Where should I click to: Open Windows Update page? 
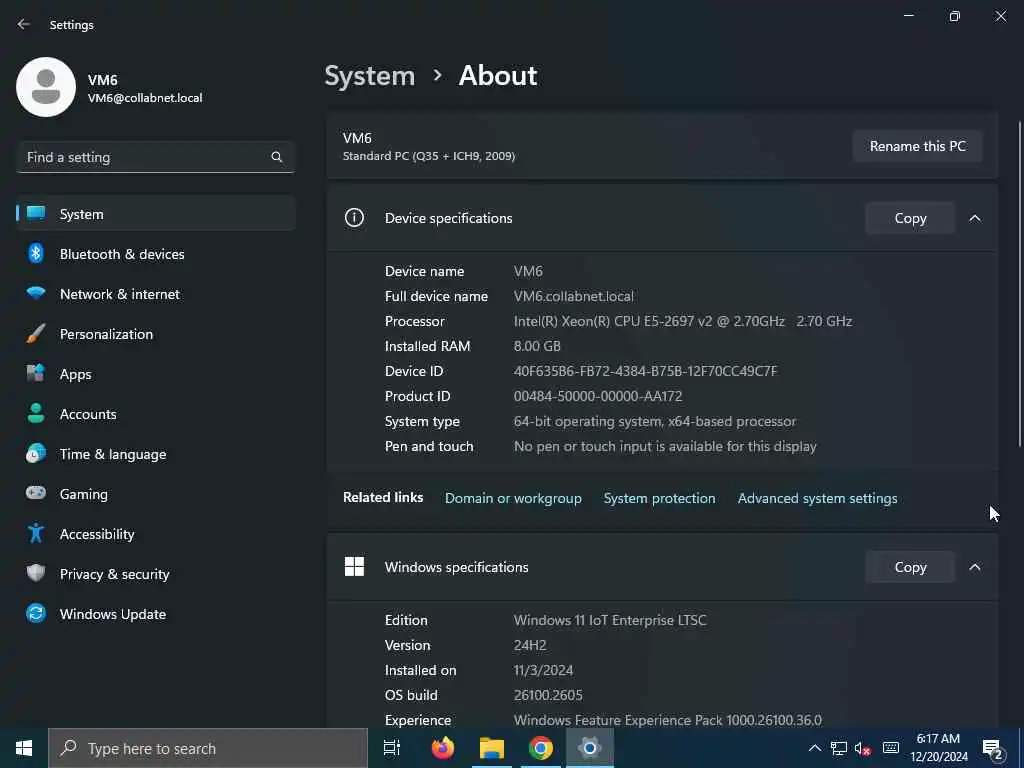coord(156,614)
